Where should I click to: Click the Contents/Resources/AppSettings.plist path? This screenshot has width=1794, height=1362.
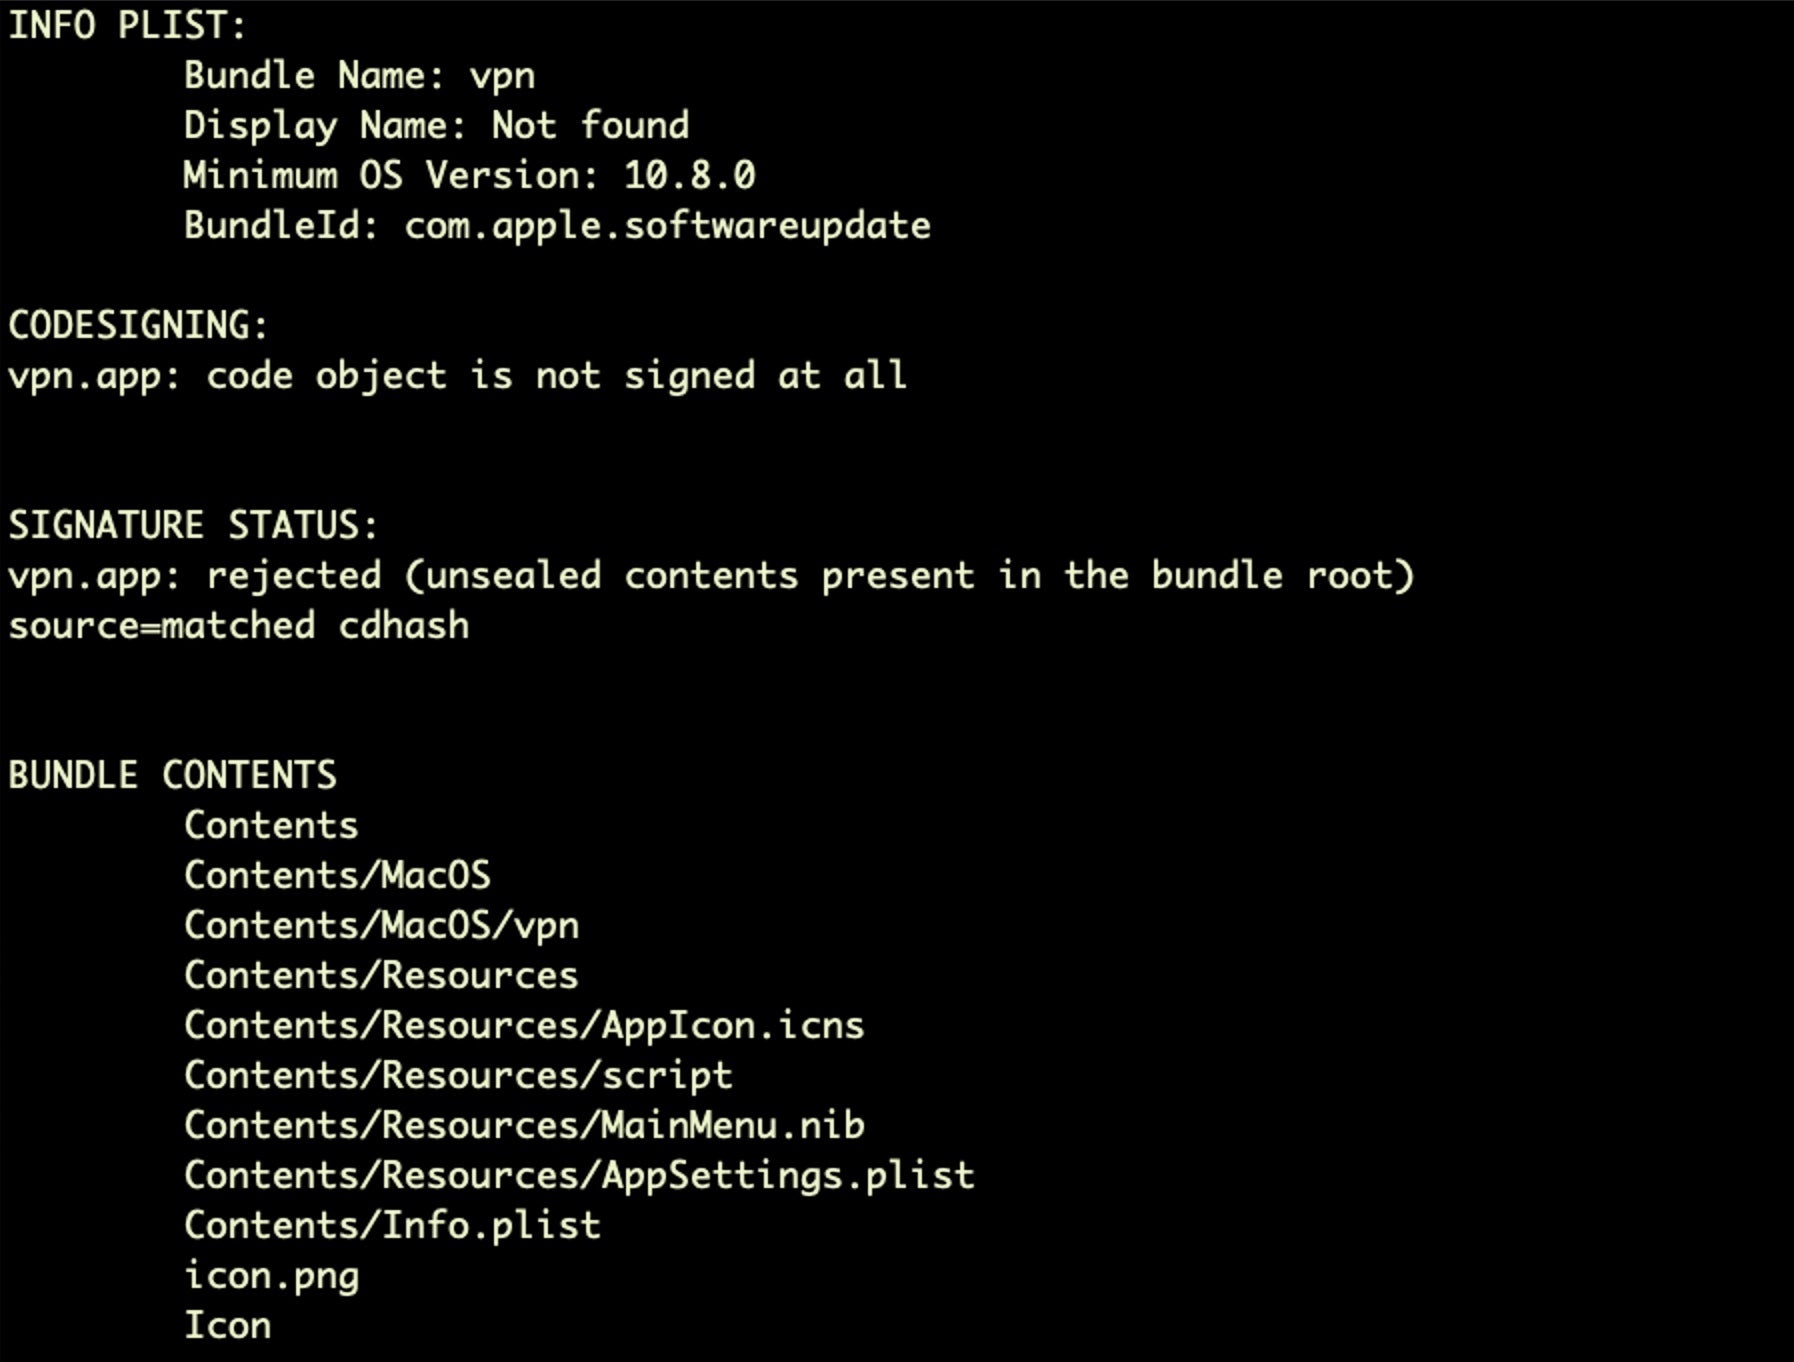[579, 1176]
